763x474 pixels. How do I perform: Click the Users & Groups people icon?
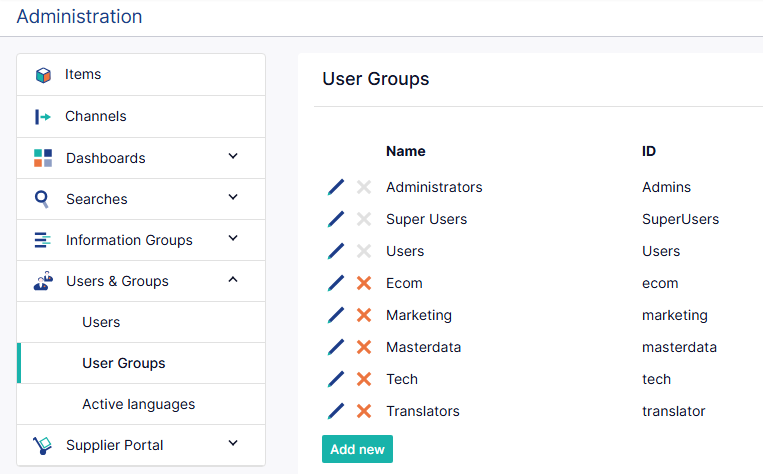point(43,281)
